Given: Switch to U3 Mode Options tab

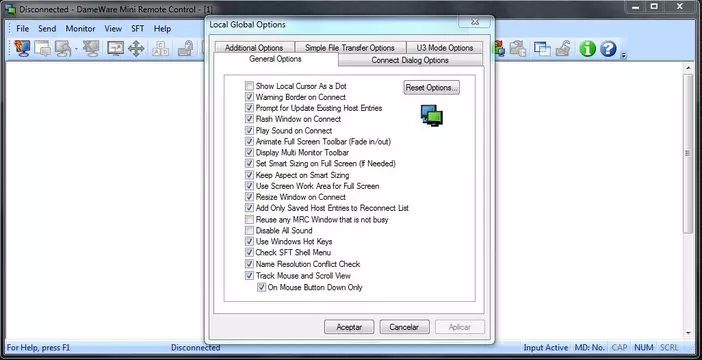Looking at the screenshot, I should coord(445,47).
